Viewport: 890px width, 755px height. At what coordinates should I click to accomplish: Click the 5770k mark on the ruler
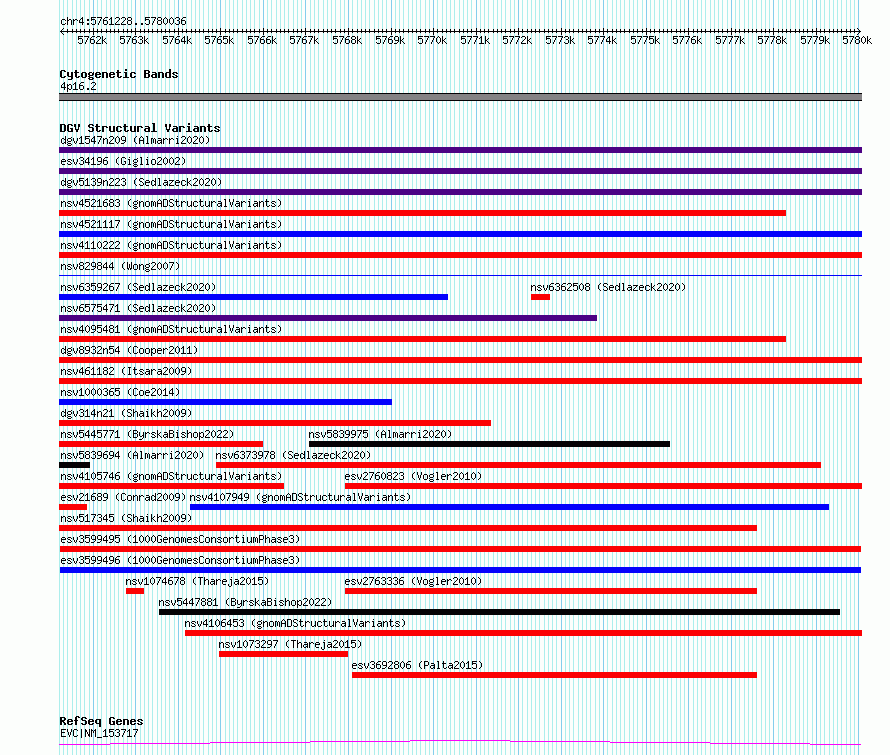coord(432,40)
